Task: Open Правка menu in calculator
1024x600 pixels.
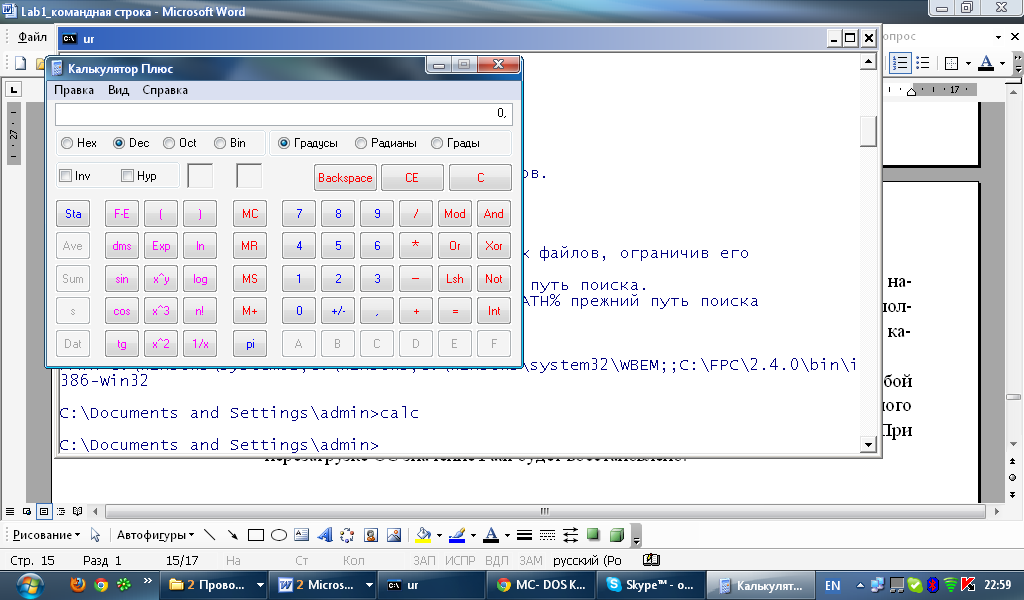Action: (x=74, y=90)
